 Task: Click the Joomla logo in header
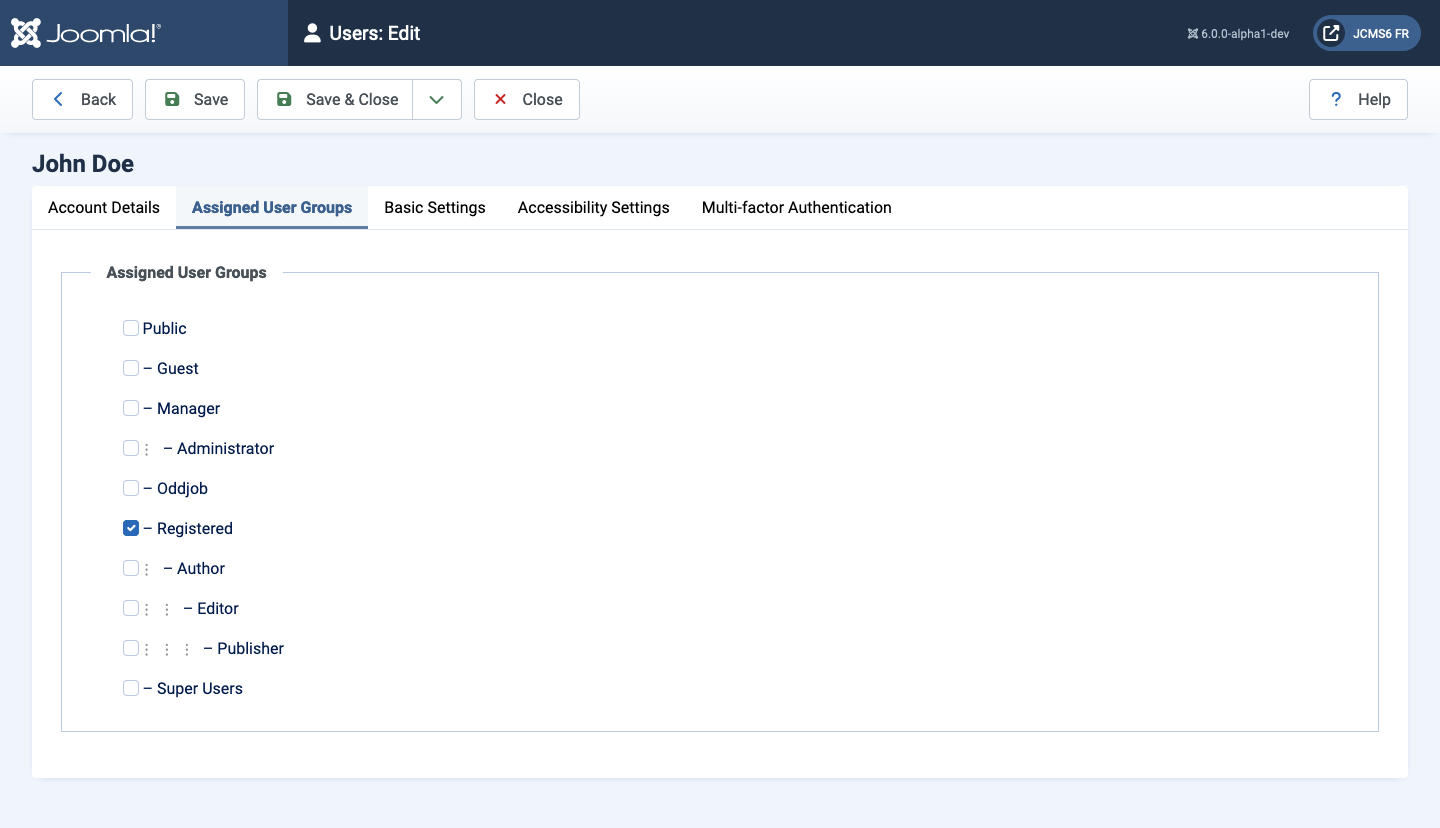[x=86, y=33]
